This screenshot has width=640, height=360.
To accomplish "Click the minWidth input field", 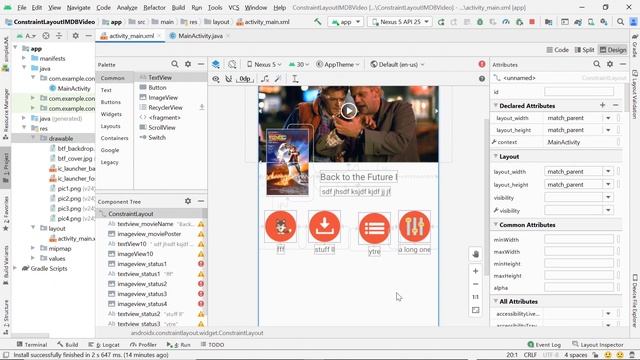I will (579, 240).
